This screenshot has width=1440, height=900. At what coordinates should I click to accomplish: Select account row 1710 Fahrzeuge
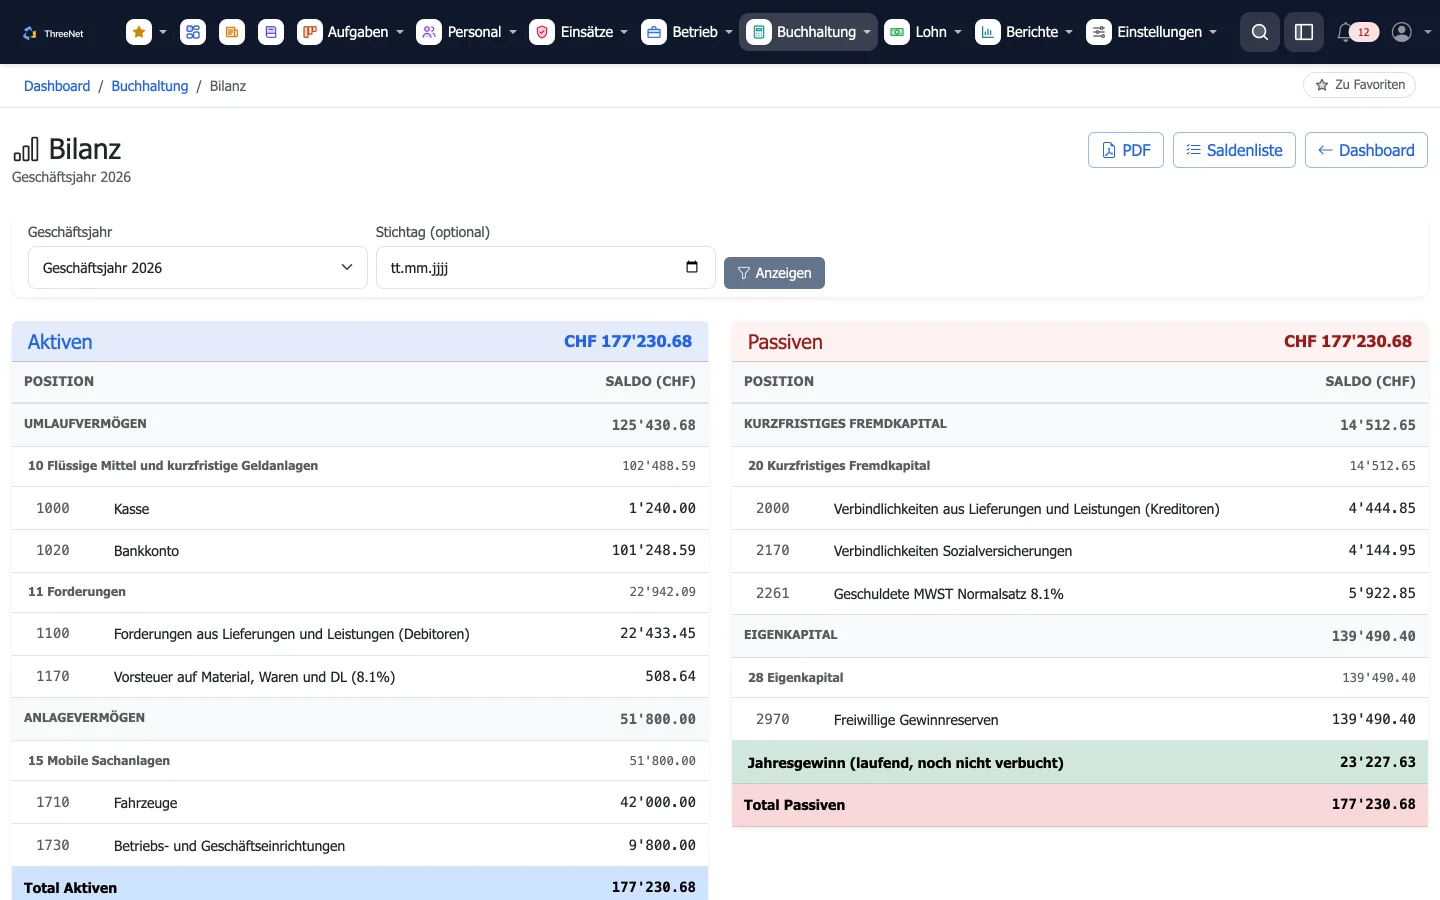click(360, 803)
